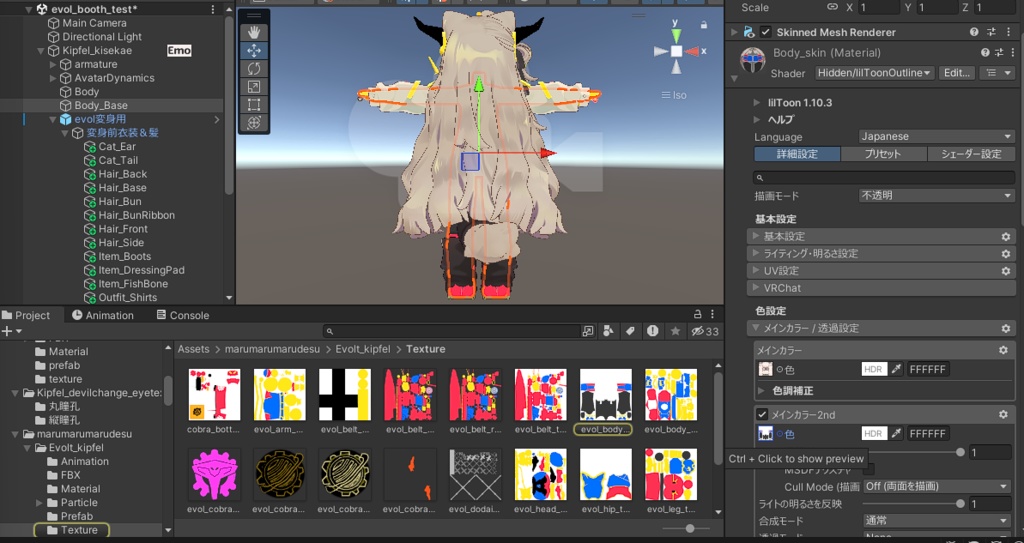The height and width of the screenshot is (543, 1024).
Task: Expand armature in hierarchy
Action: 53,65
